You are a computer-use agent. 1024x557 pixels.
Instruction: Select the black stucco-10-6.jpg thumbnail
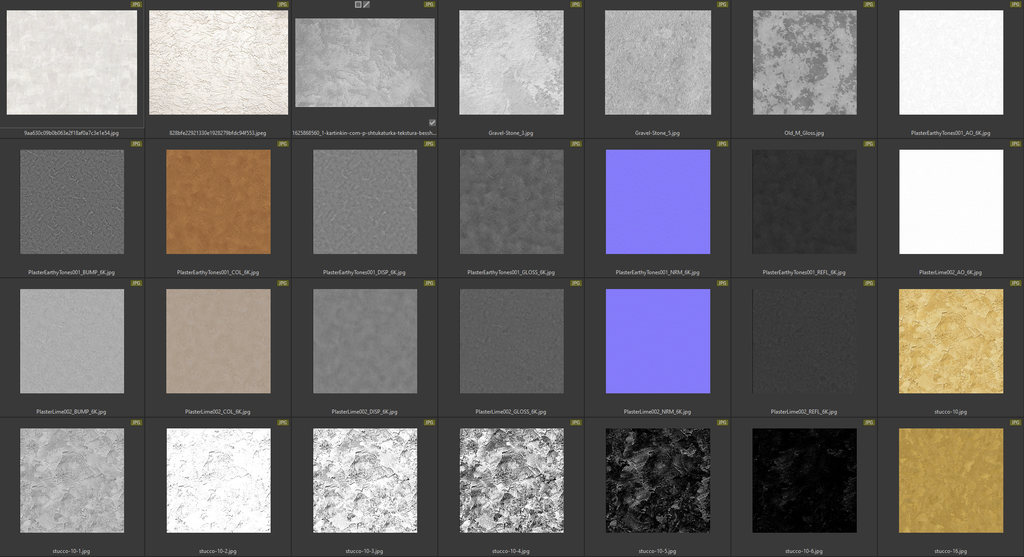[x=804, y=480]
